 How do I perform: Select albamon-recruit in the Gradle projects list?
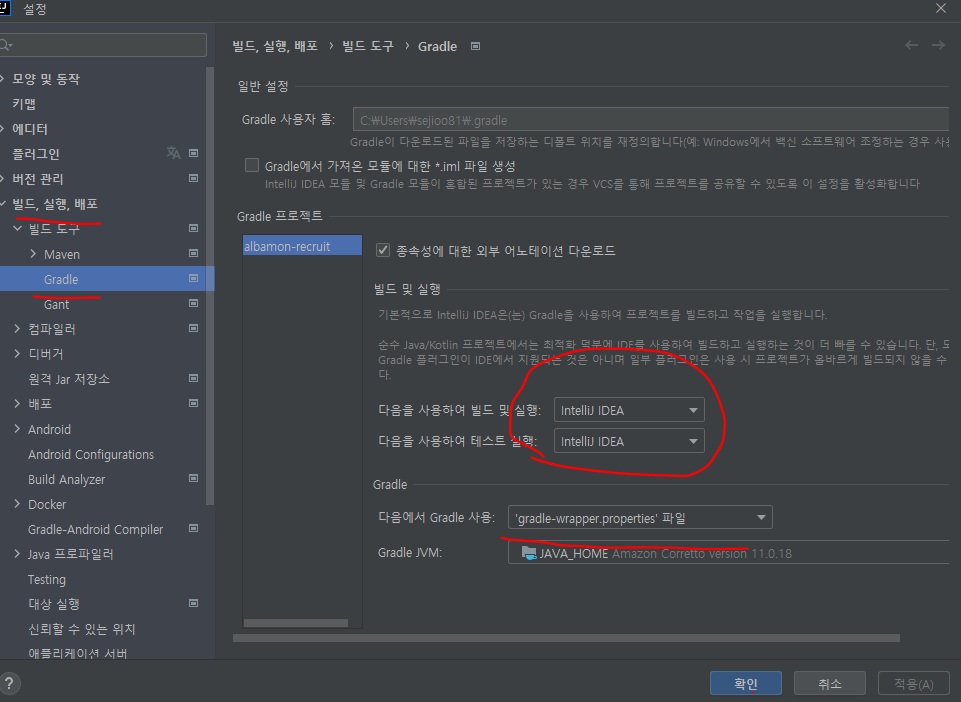(x=302, y=246)
